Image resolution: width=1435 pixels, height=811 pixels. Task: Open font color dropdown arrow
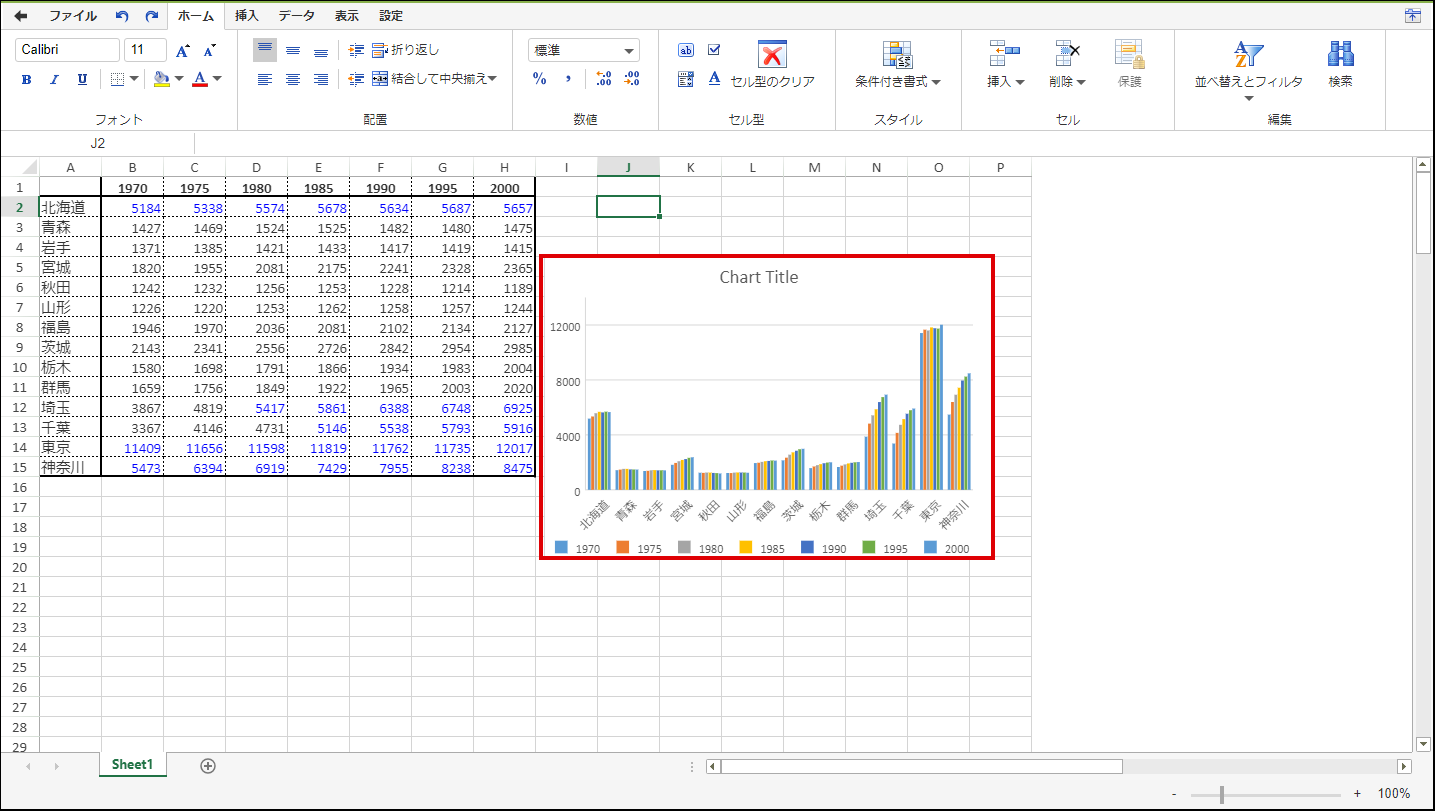(217, 79)
